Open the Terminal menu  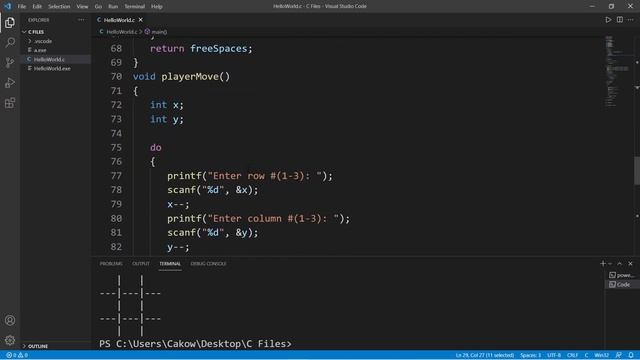pyautogui.click(x=135, y=6)
